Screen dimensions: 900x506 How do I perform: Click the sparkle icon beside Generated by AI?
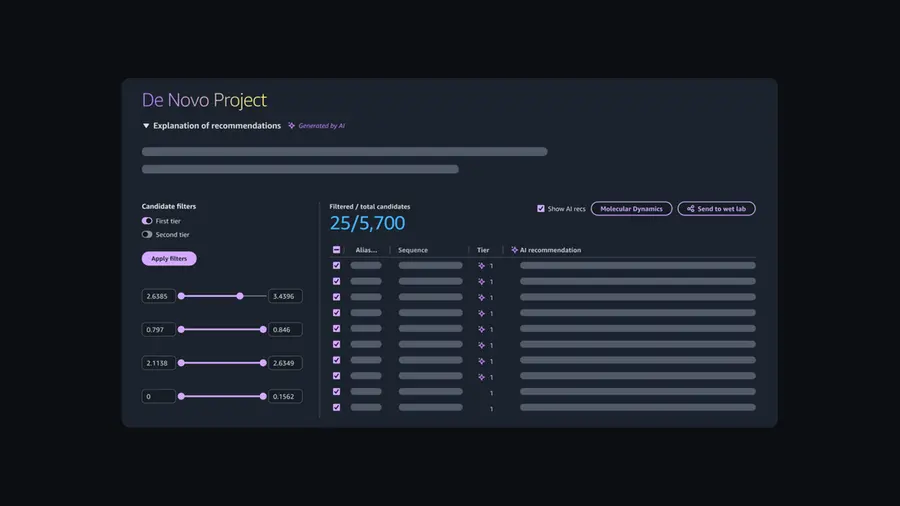(292, 126)
